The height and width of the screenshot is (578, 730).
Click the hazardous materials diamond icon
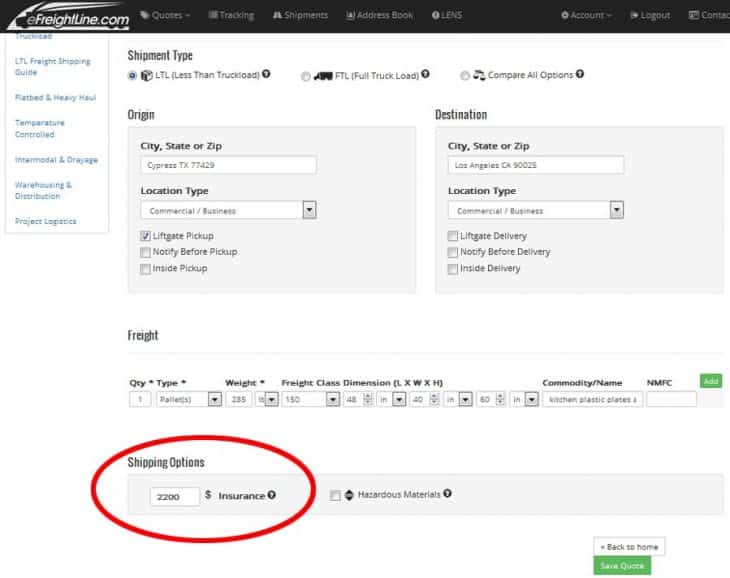(349, 495)
